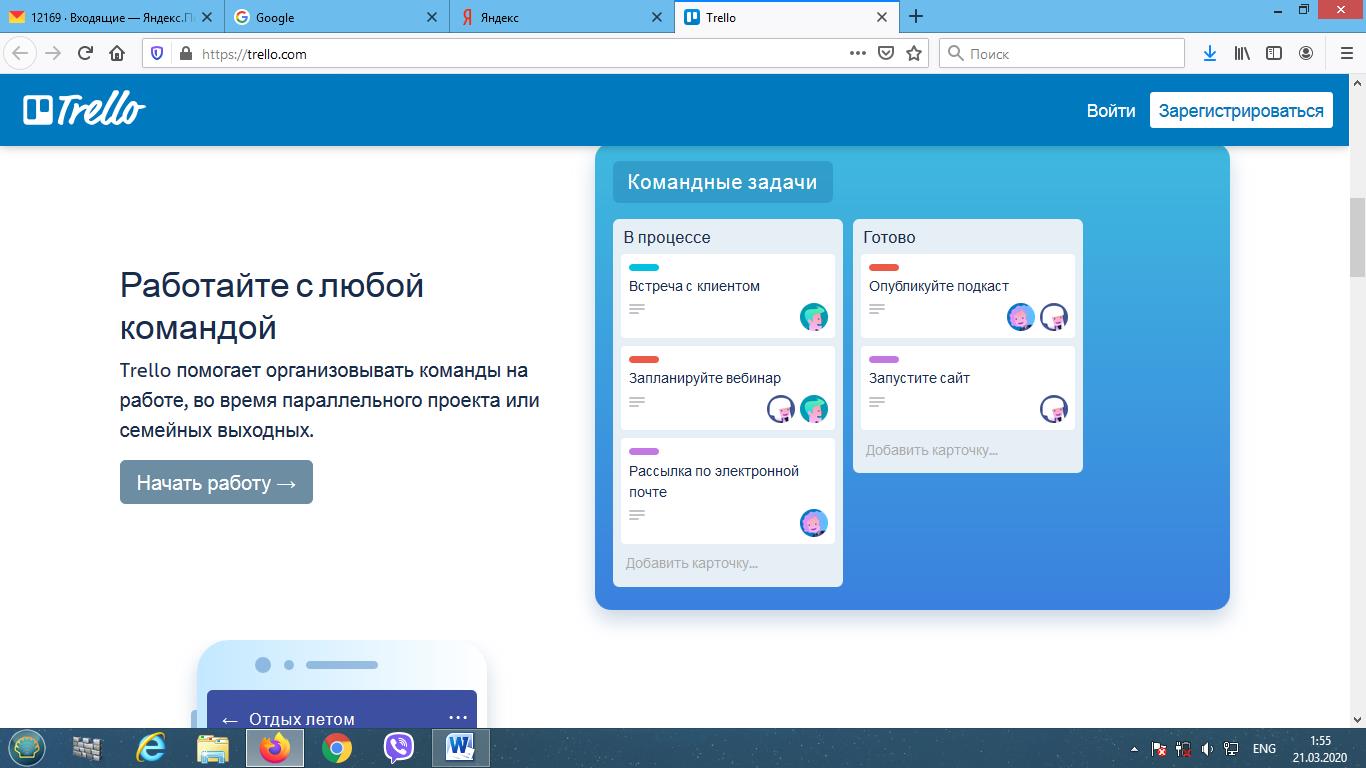1366x768 pixels.
Task: Bookmark this page with star icon
Action: click(x=914, y=54)
